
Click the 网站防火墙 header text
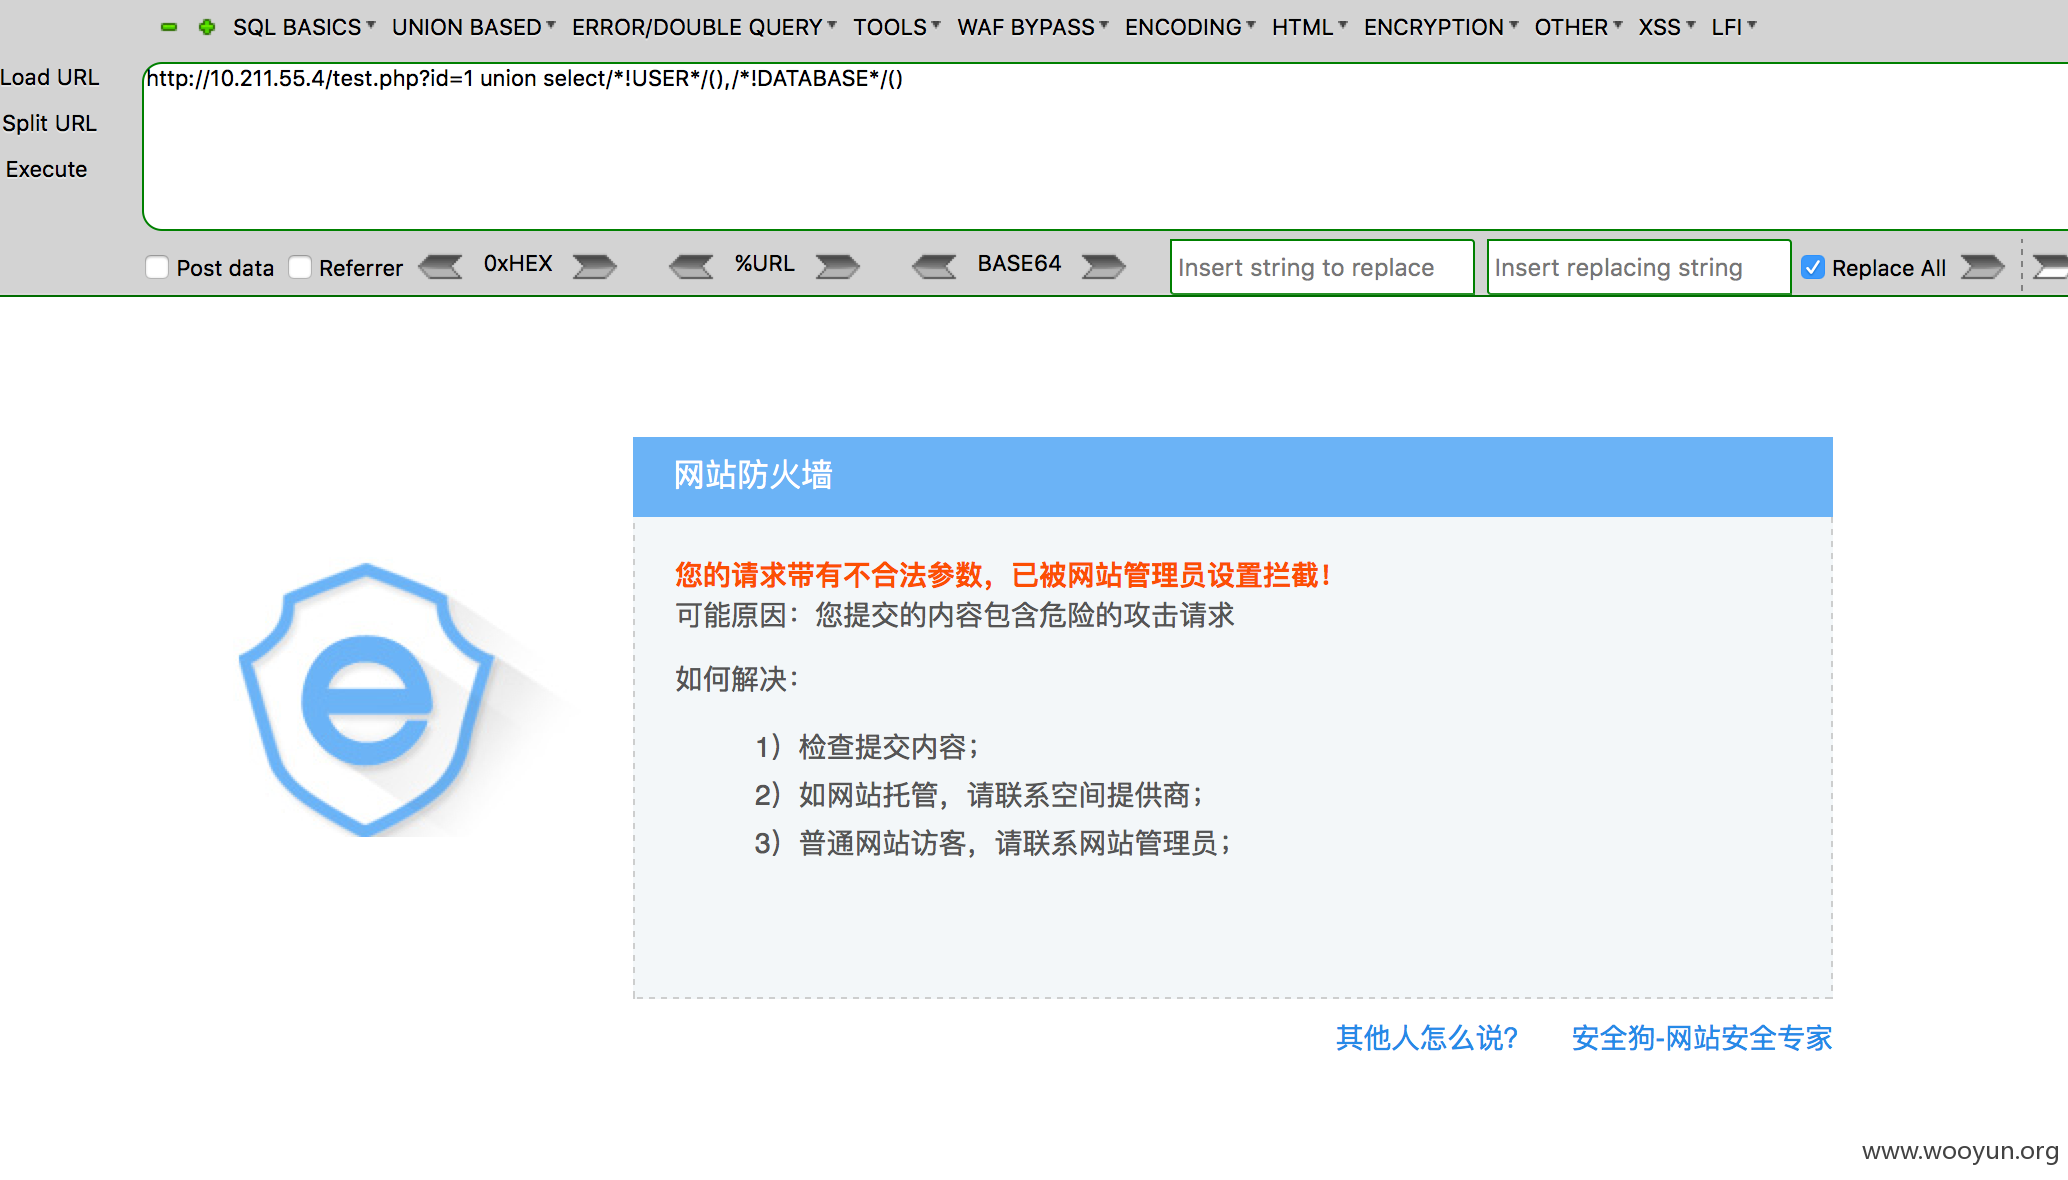753,475
